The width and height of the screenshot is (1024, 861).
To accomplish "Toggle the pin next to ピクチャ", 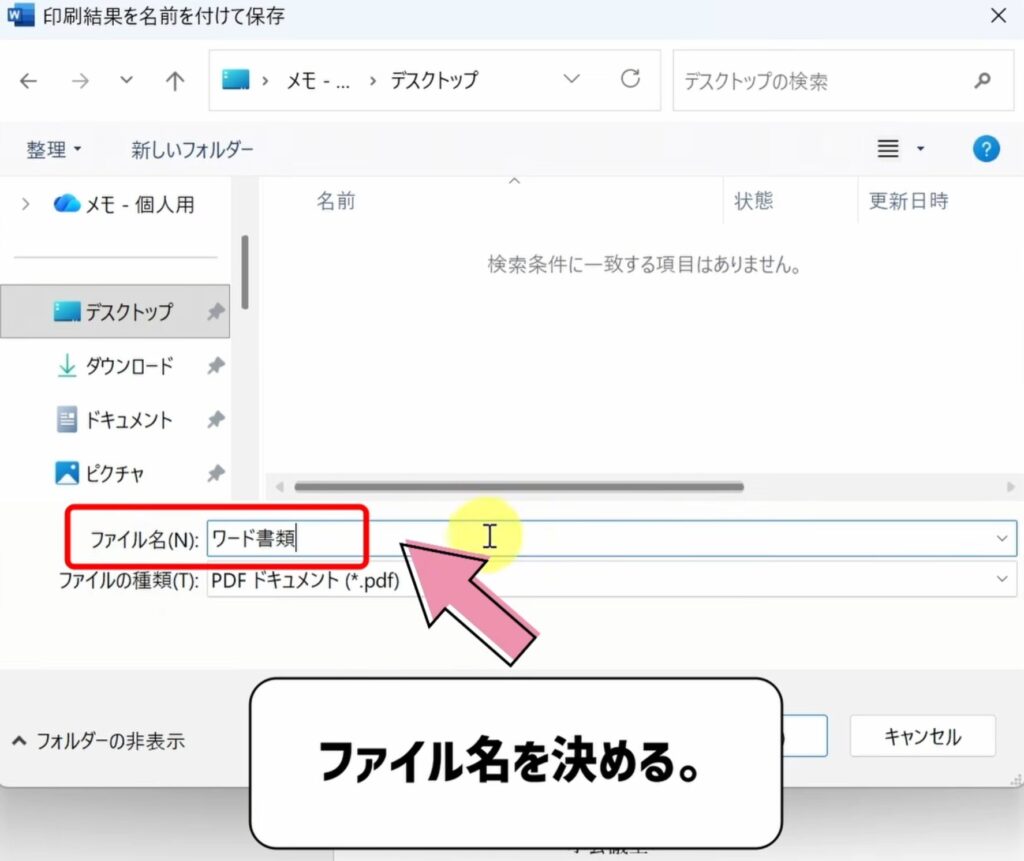I will [216, 473].
